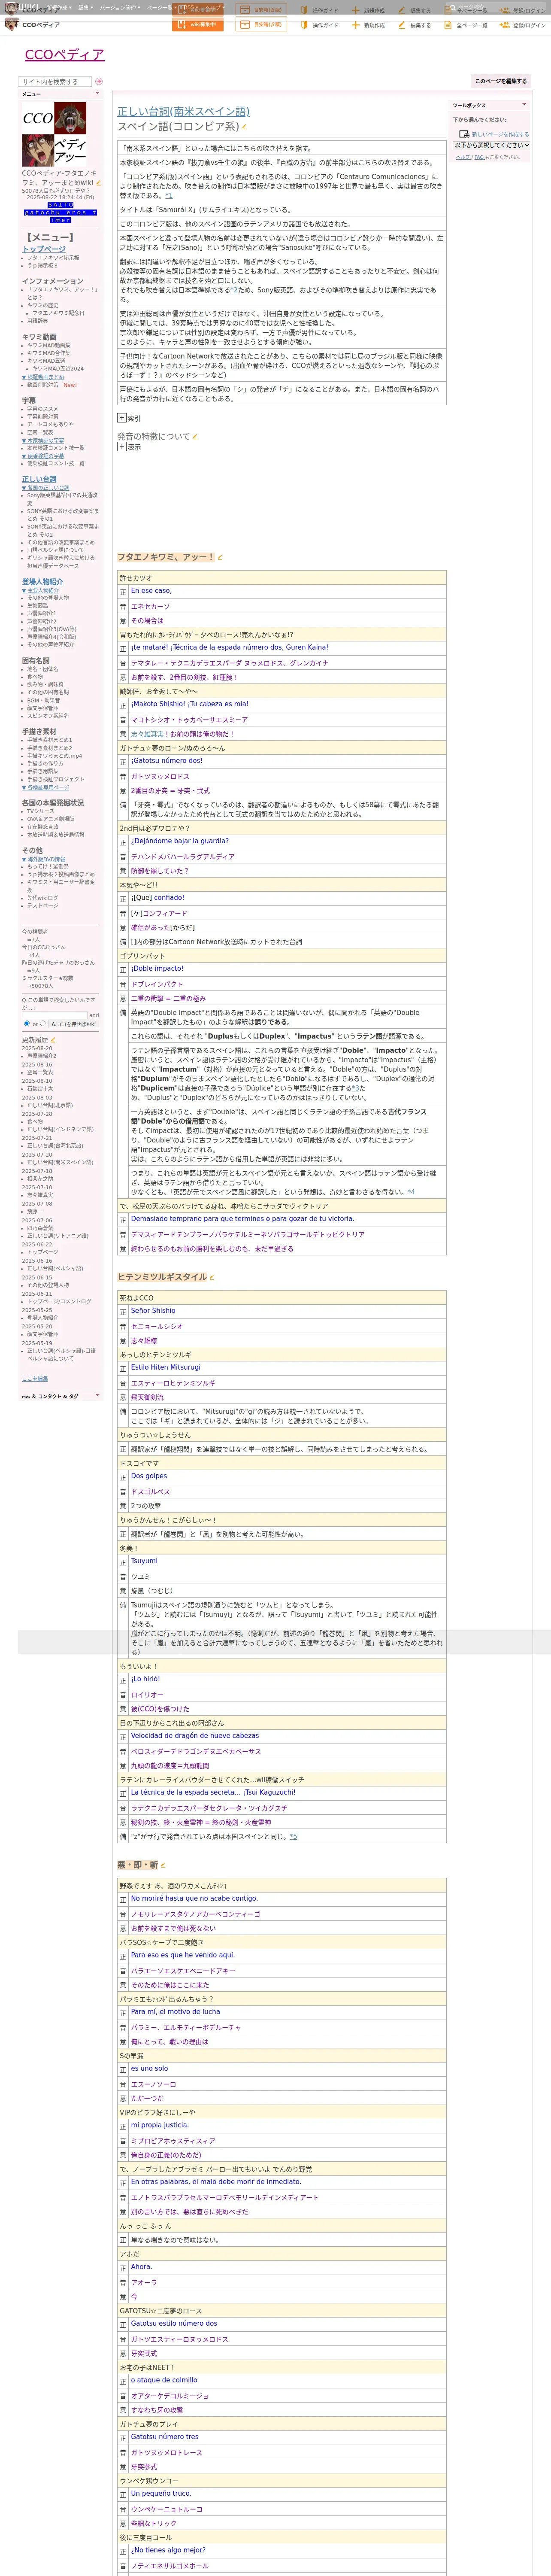Expand the 表示 plus box under 発音の特徴について

pyautogui.click(x=122, y=447)
